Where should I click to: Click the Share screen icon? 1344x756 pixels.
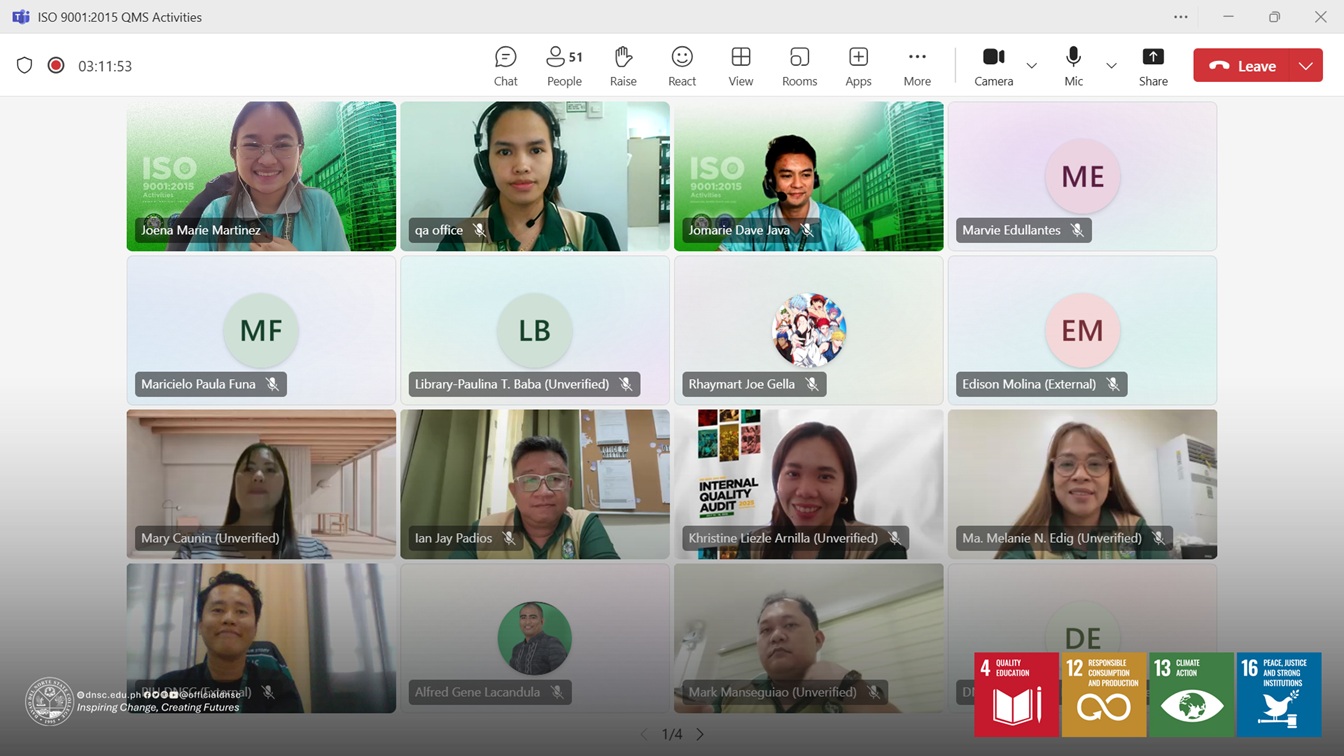pos(1152,66)
